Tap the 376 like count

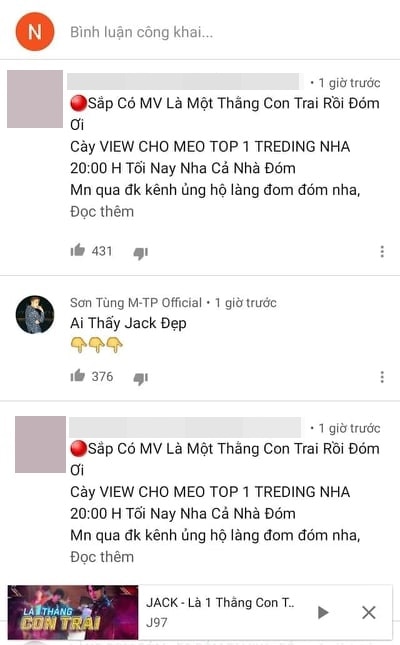[102, 376]
